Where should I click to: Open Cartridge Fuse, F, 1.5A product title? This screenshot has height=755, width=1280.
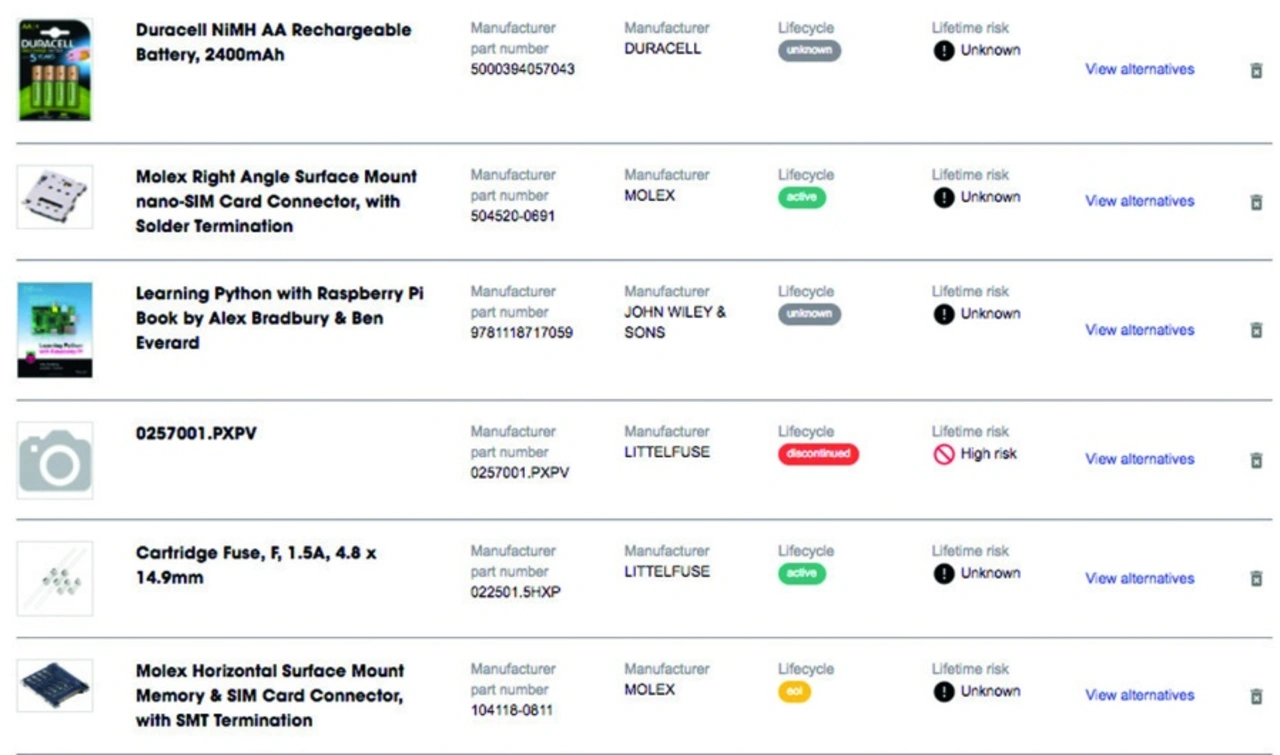[x=256, y=565]
